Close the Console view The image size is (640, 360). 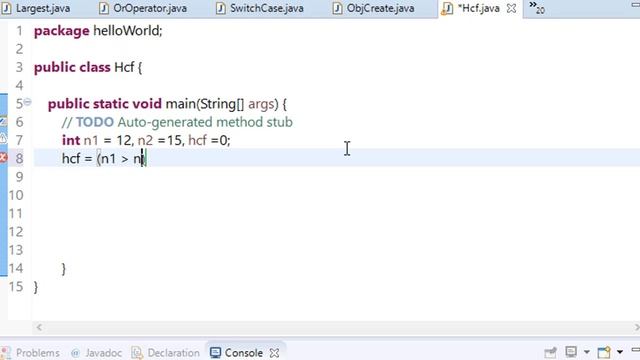coord(274,353)
